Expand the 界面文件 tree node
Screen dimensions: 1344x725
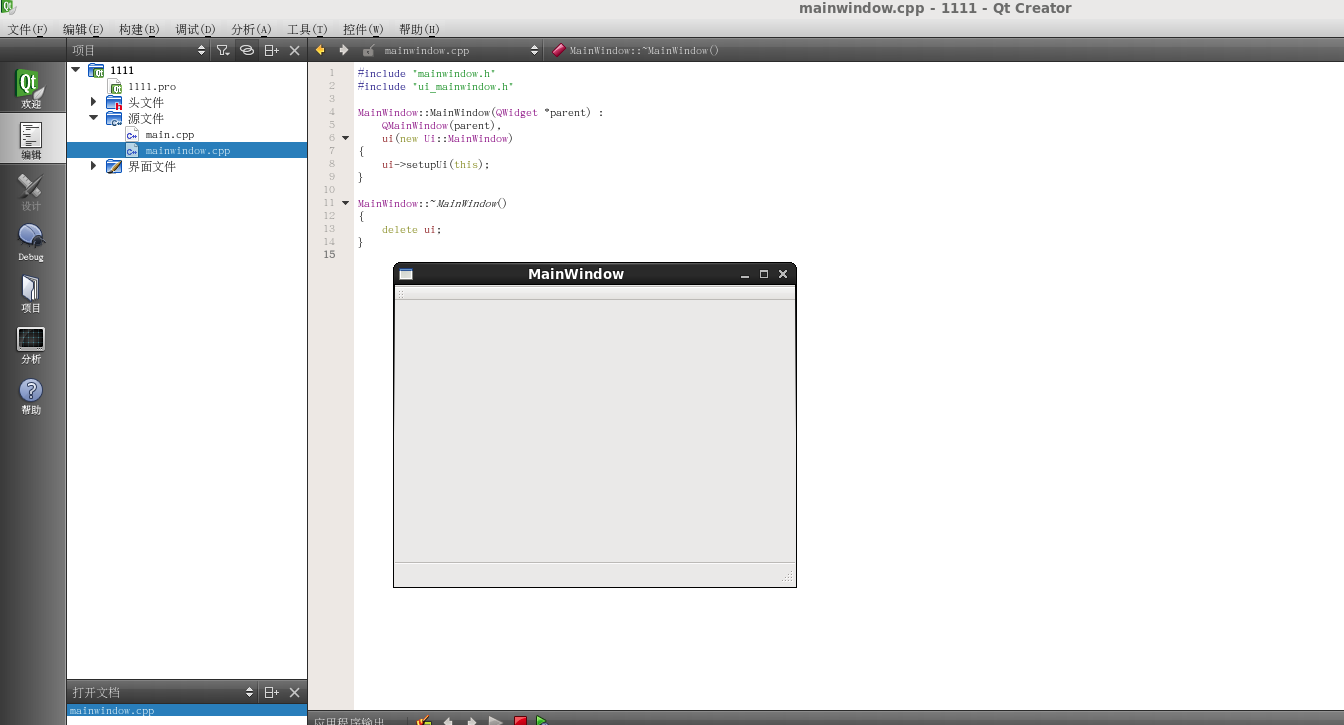point(93,166)
